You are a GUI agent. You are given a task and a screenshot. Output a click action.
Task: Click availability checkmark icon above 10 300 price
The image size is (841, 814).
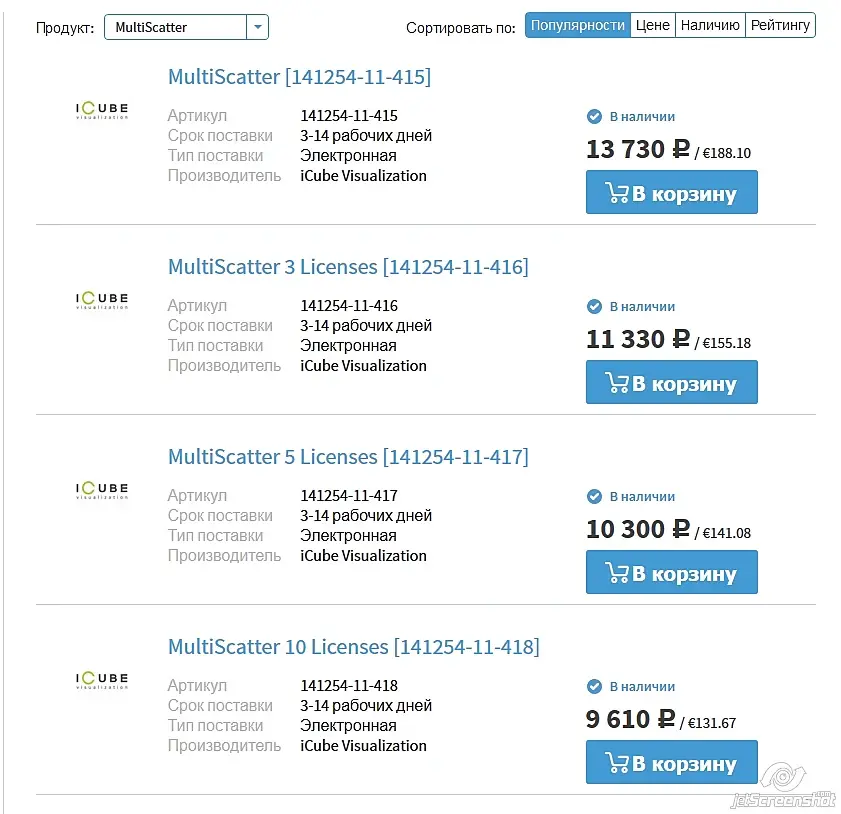[x=594, y=497]
